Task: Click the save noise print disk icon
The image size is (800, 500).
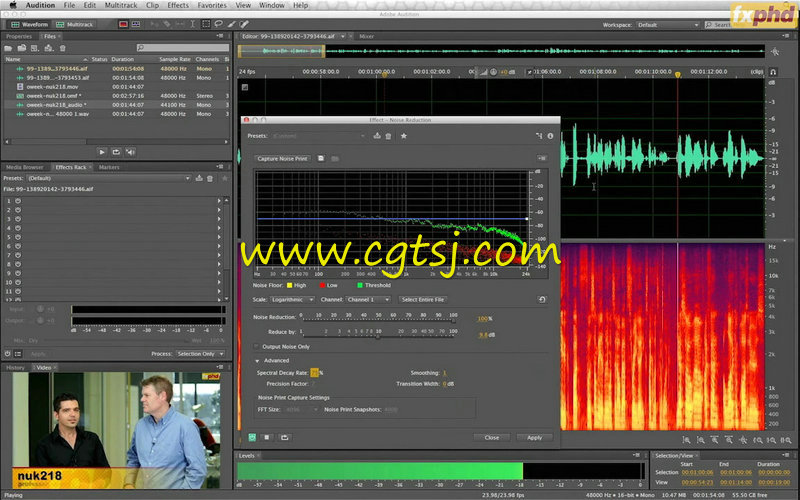Action: point(321,159)
